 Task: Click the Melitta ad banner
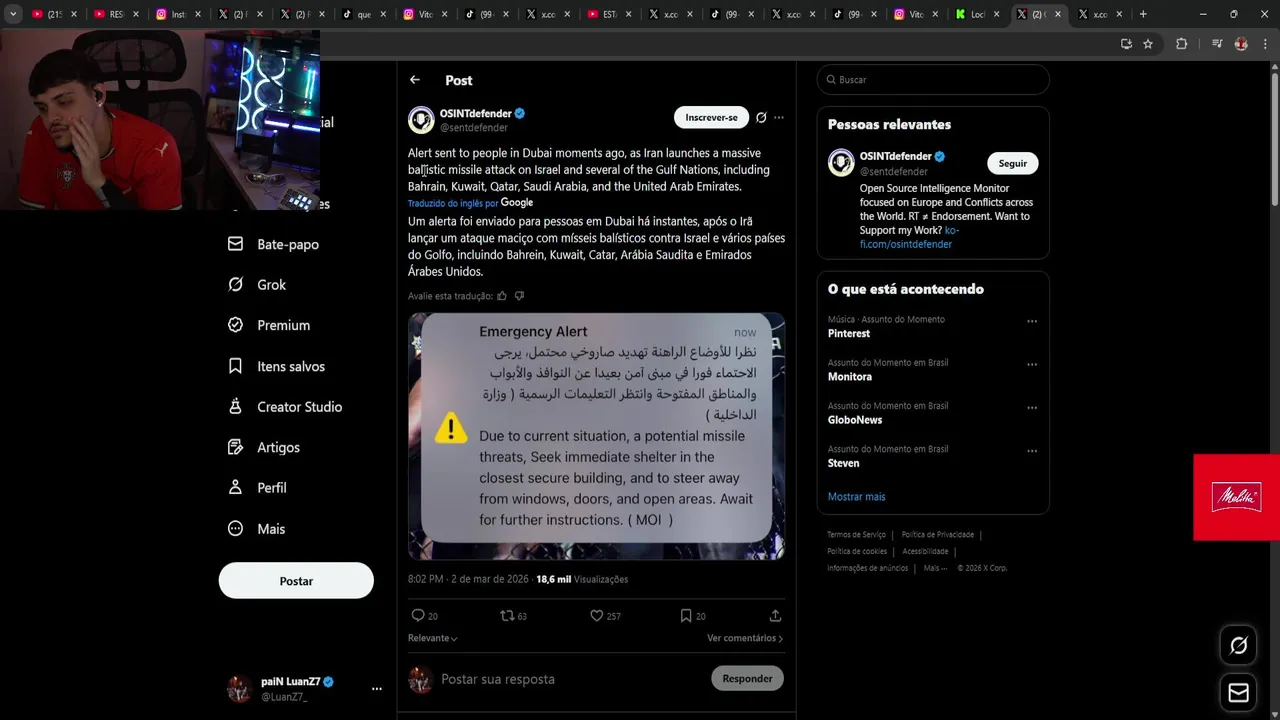[1236, 497]
